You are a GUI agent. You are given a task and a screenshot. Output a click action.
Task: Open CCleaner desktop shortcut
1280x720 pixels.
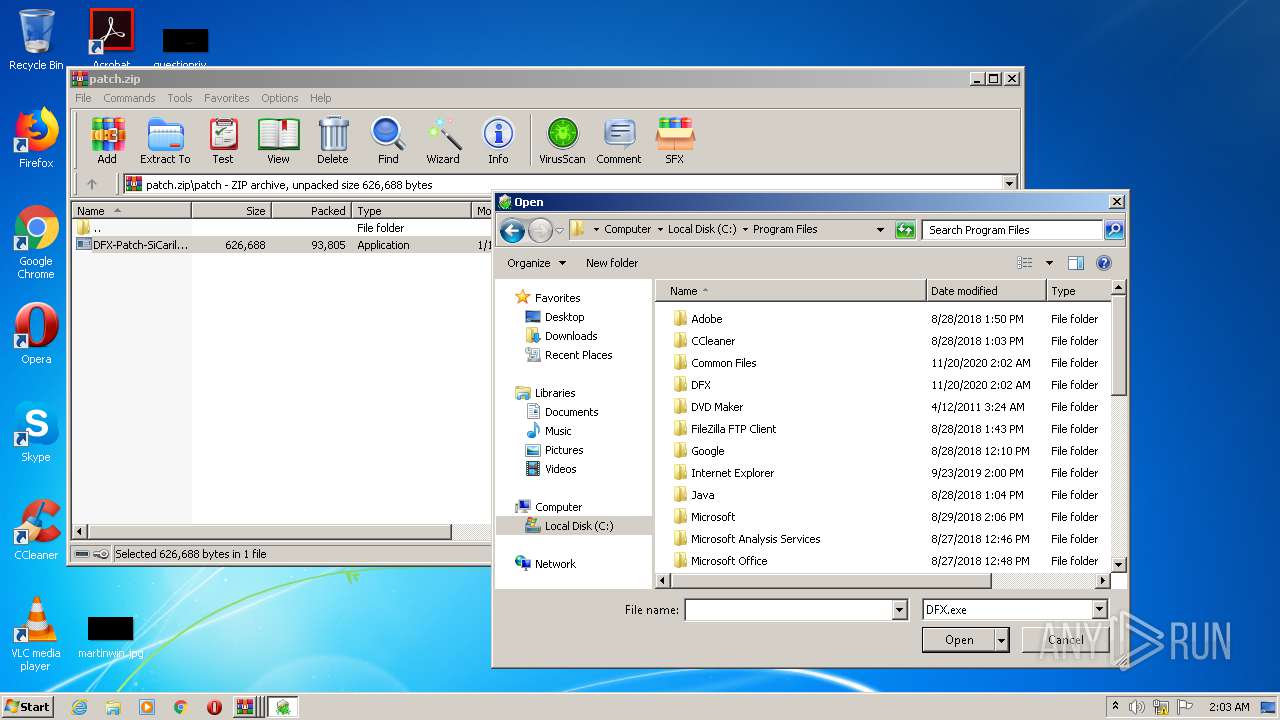(36, 530)
